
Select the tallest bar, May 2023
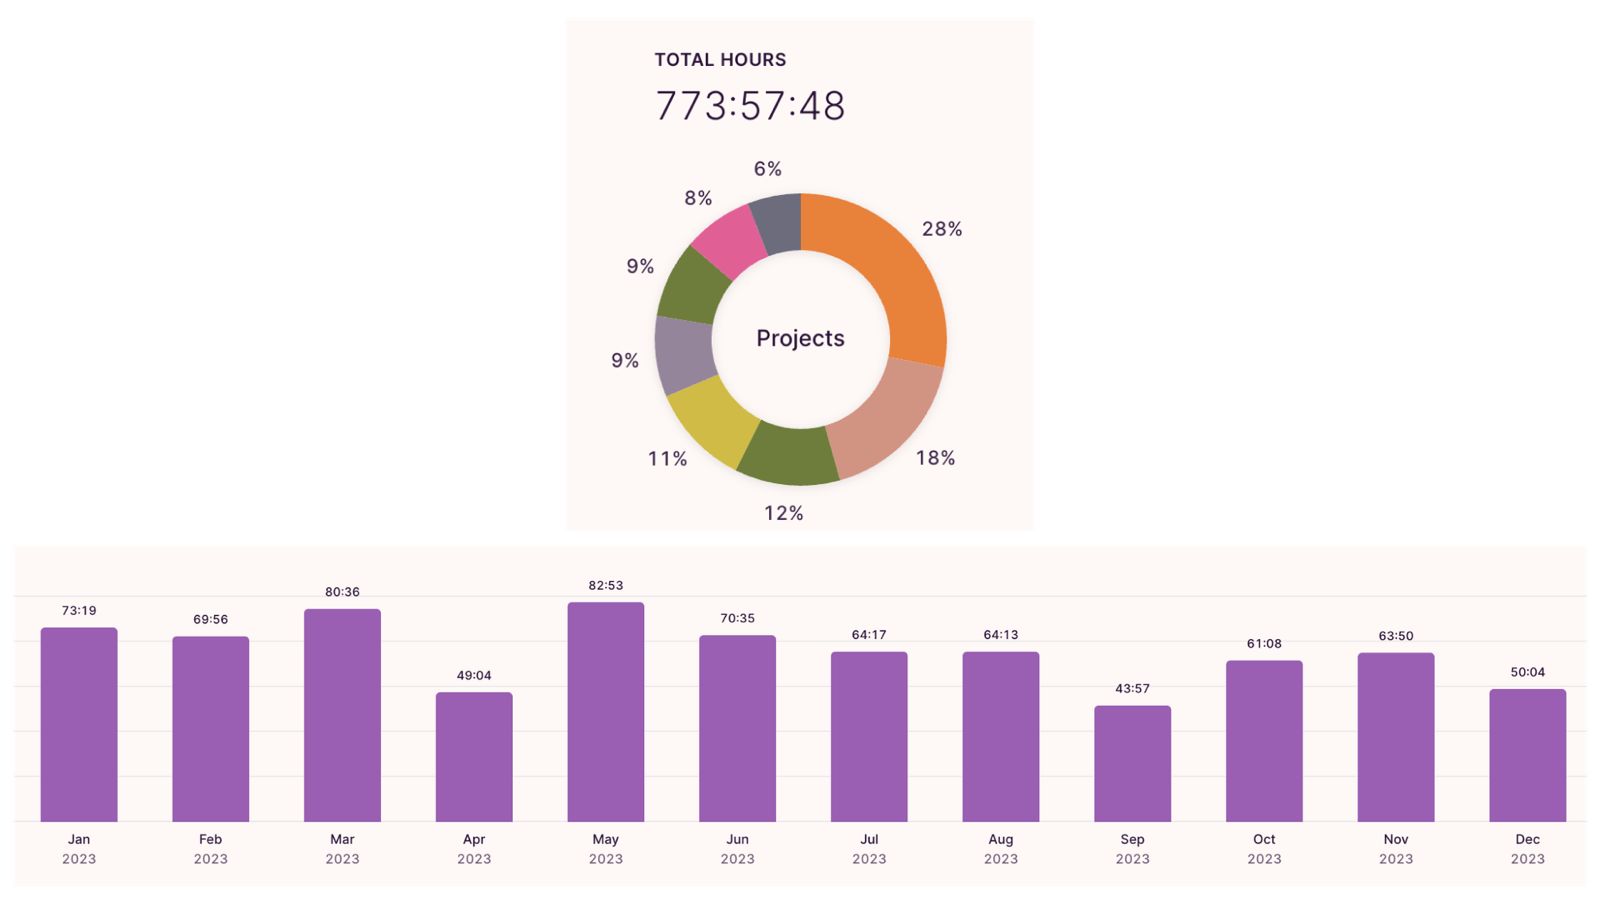click(606, 712)
